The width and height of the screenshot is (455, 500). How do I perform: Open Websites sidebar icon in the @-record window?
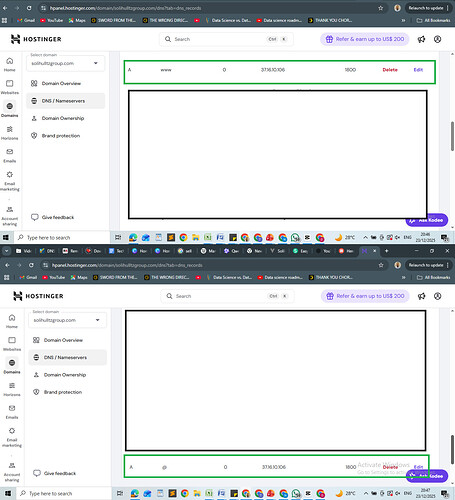click(12, 340)
